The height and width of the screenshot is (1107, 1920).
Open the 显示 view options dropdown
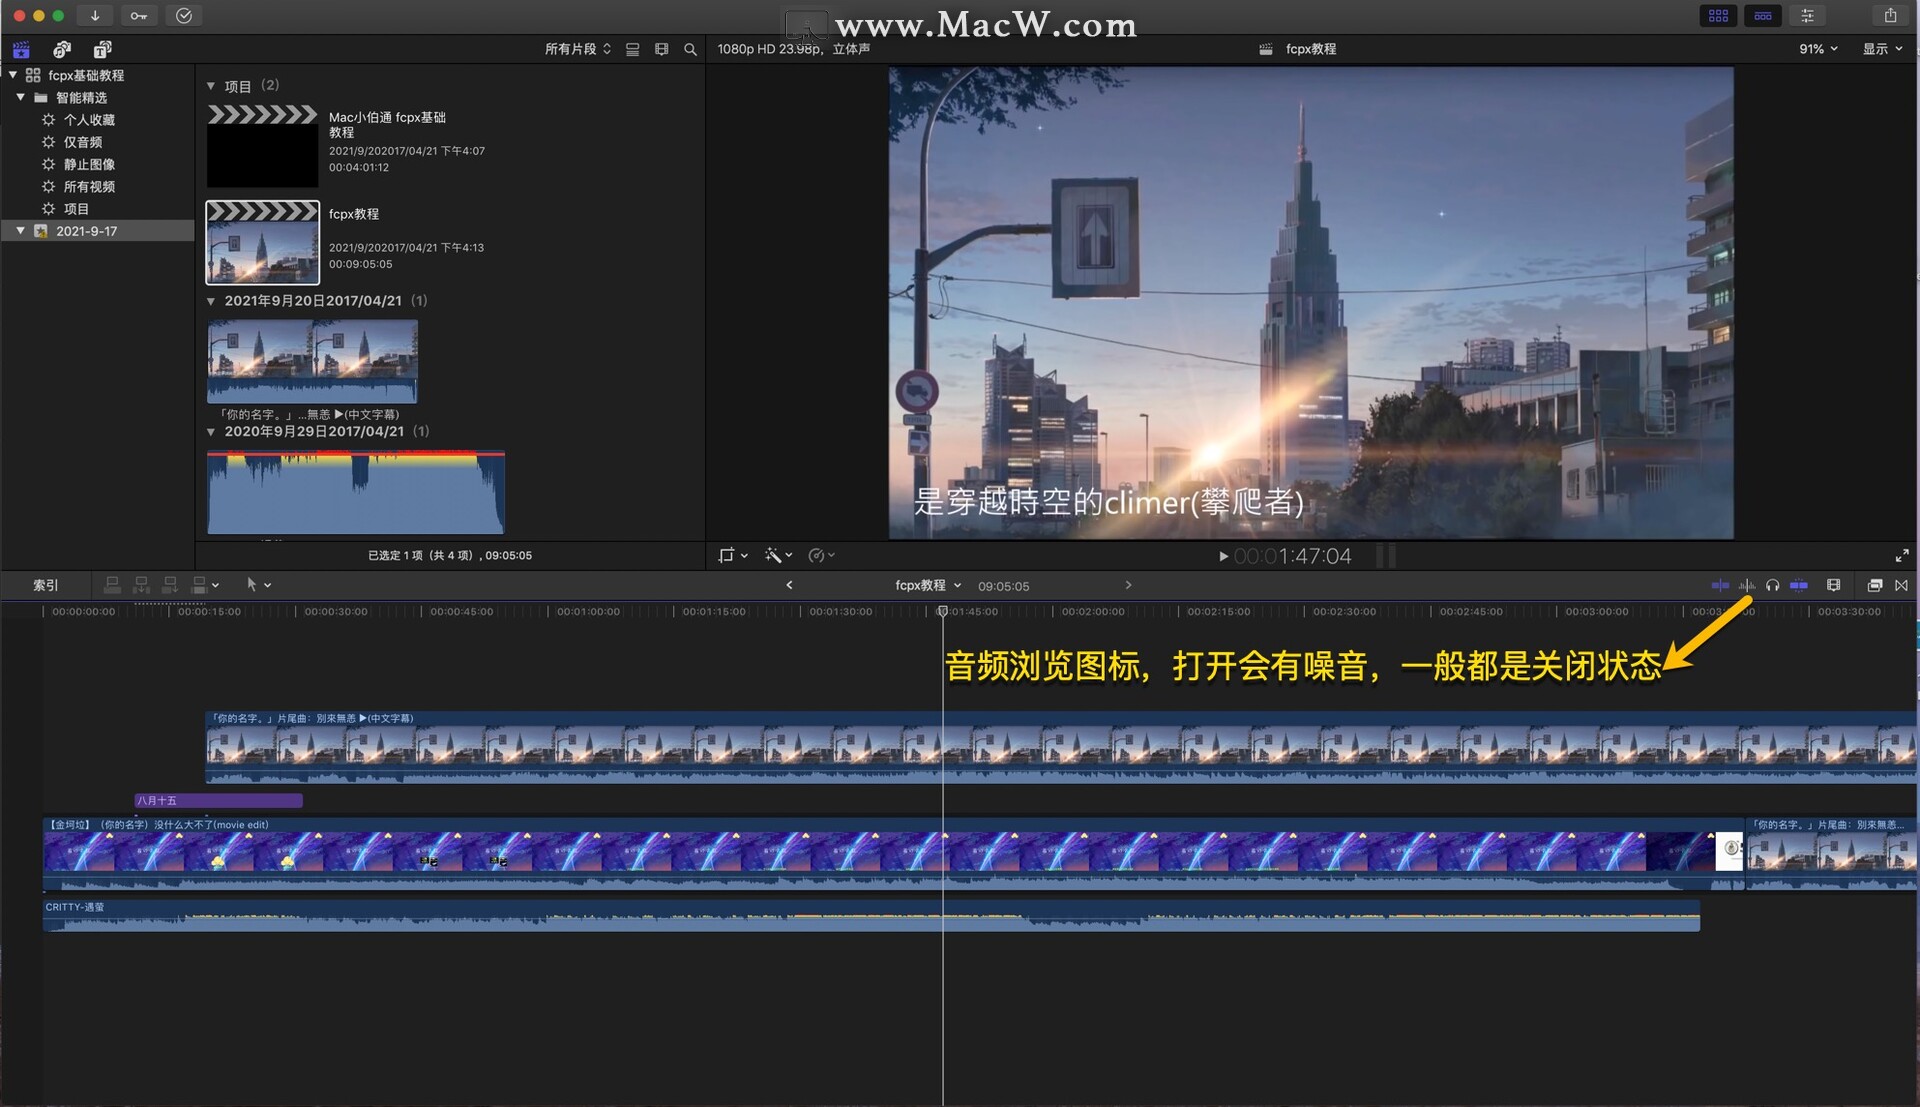tap(1882, 49)
